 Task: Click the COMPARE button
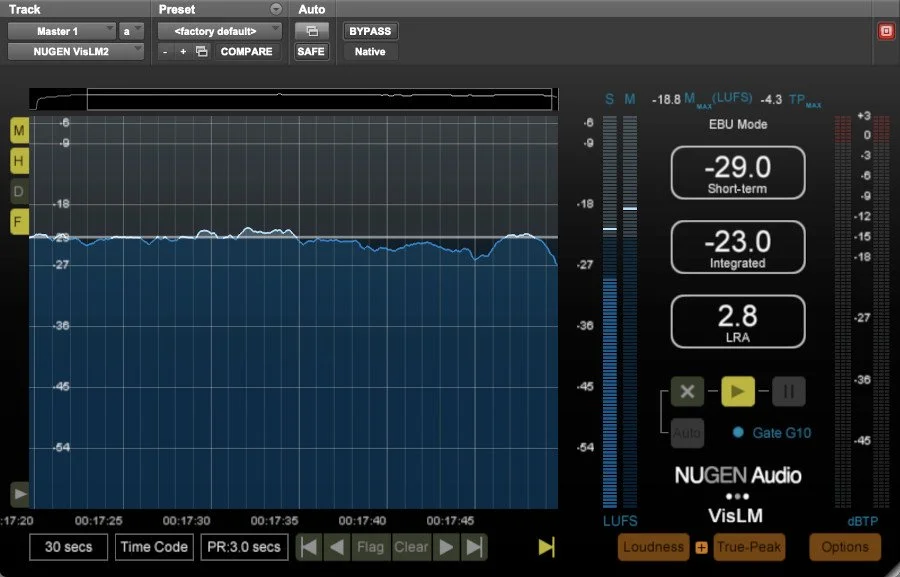pos(246,51)
